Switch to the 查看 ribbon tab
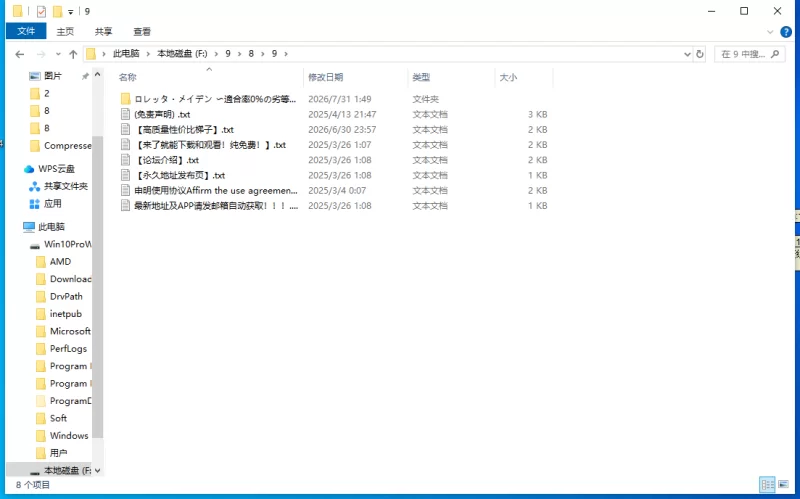 pyautogui.click(x=142, y=32)
